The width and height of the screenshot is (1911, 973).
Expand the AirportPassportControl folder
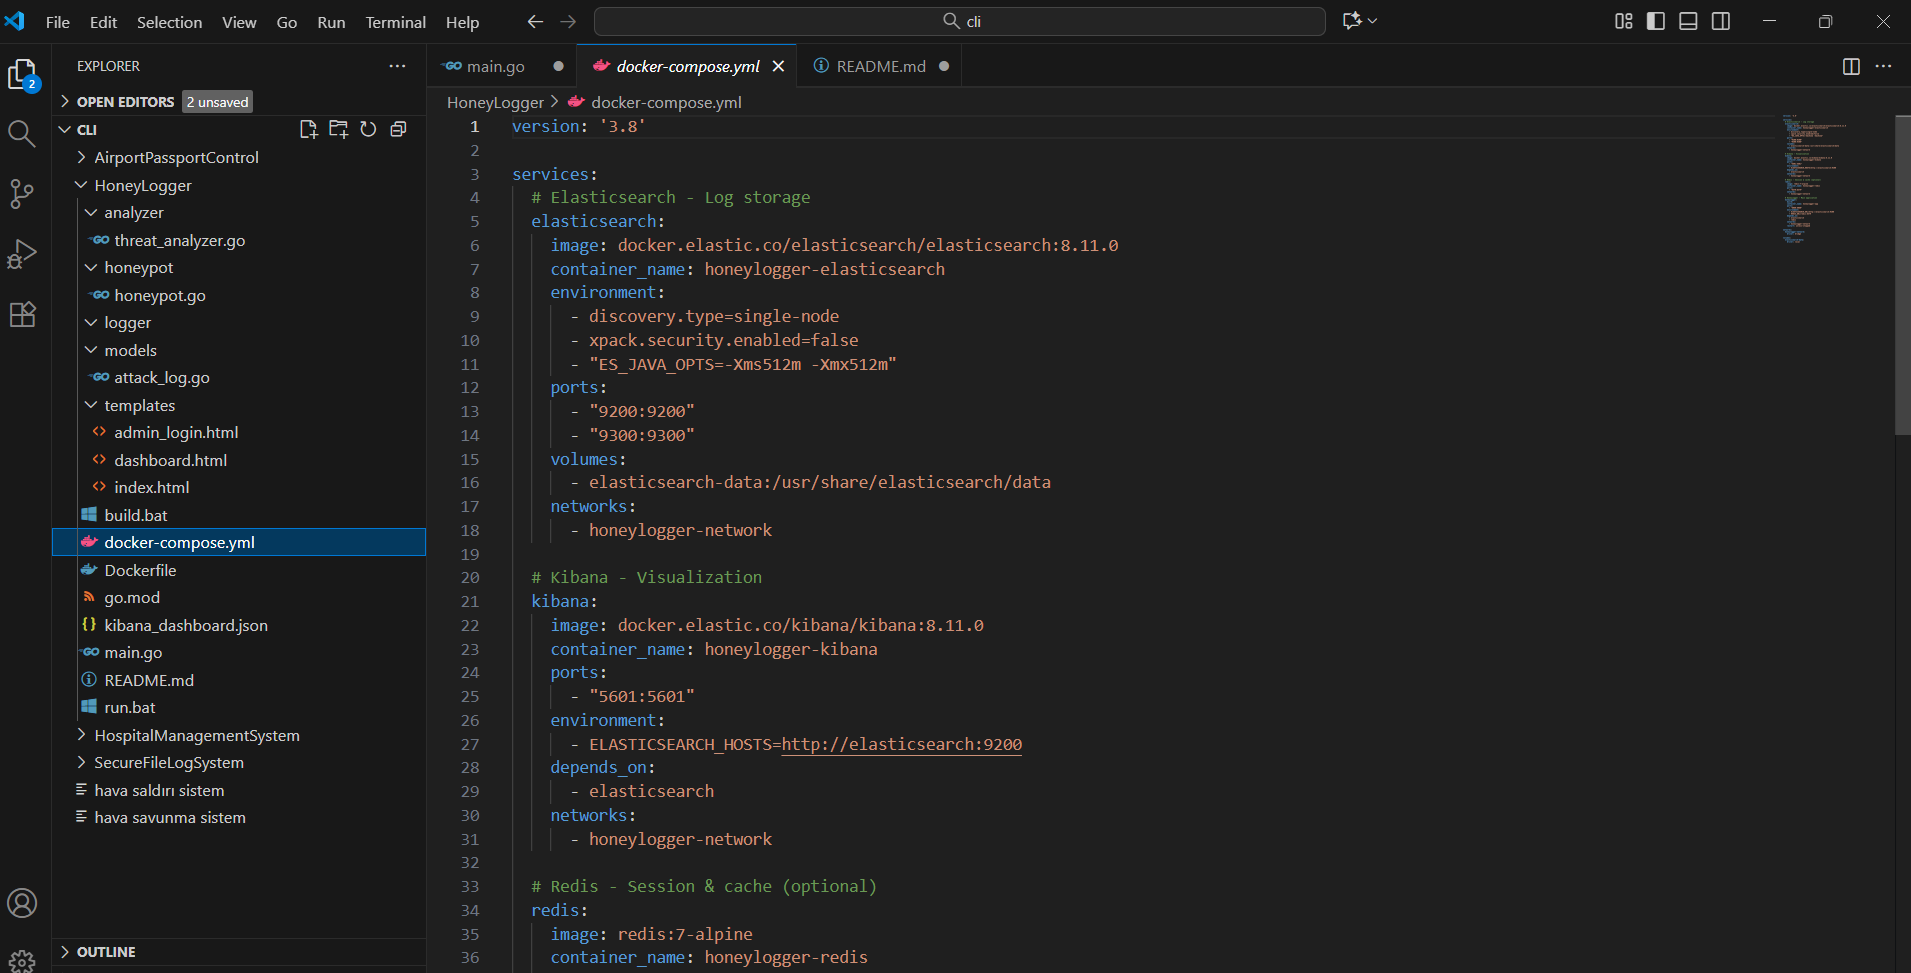pyautogui.click(x=176, y=158)
